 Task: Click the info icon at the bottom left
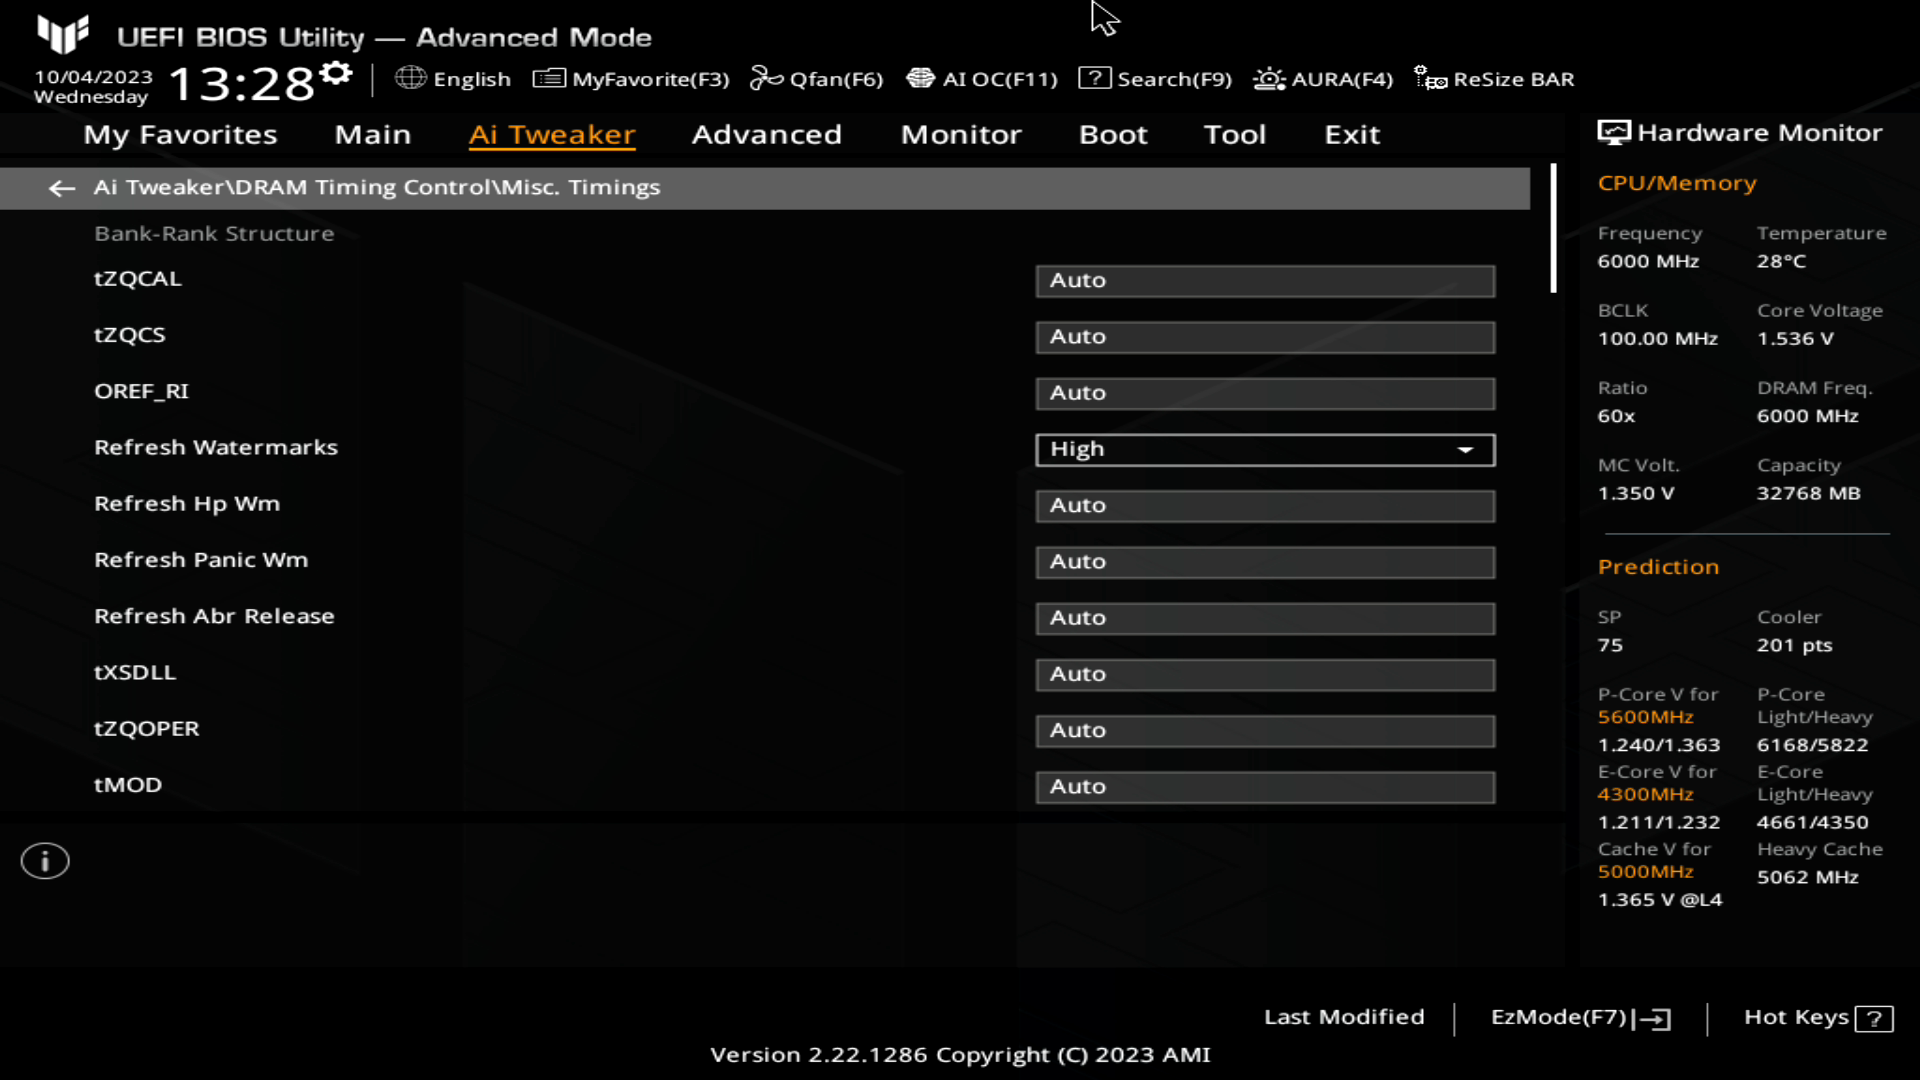click(45, 861)
